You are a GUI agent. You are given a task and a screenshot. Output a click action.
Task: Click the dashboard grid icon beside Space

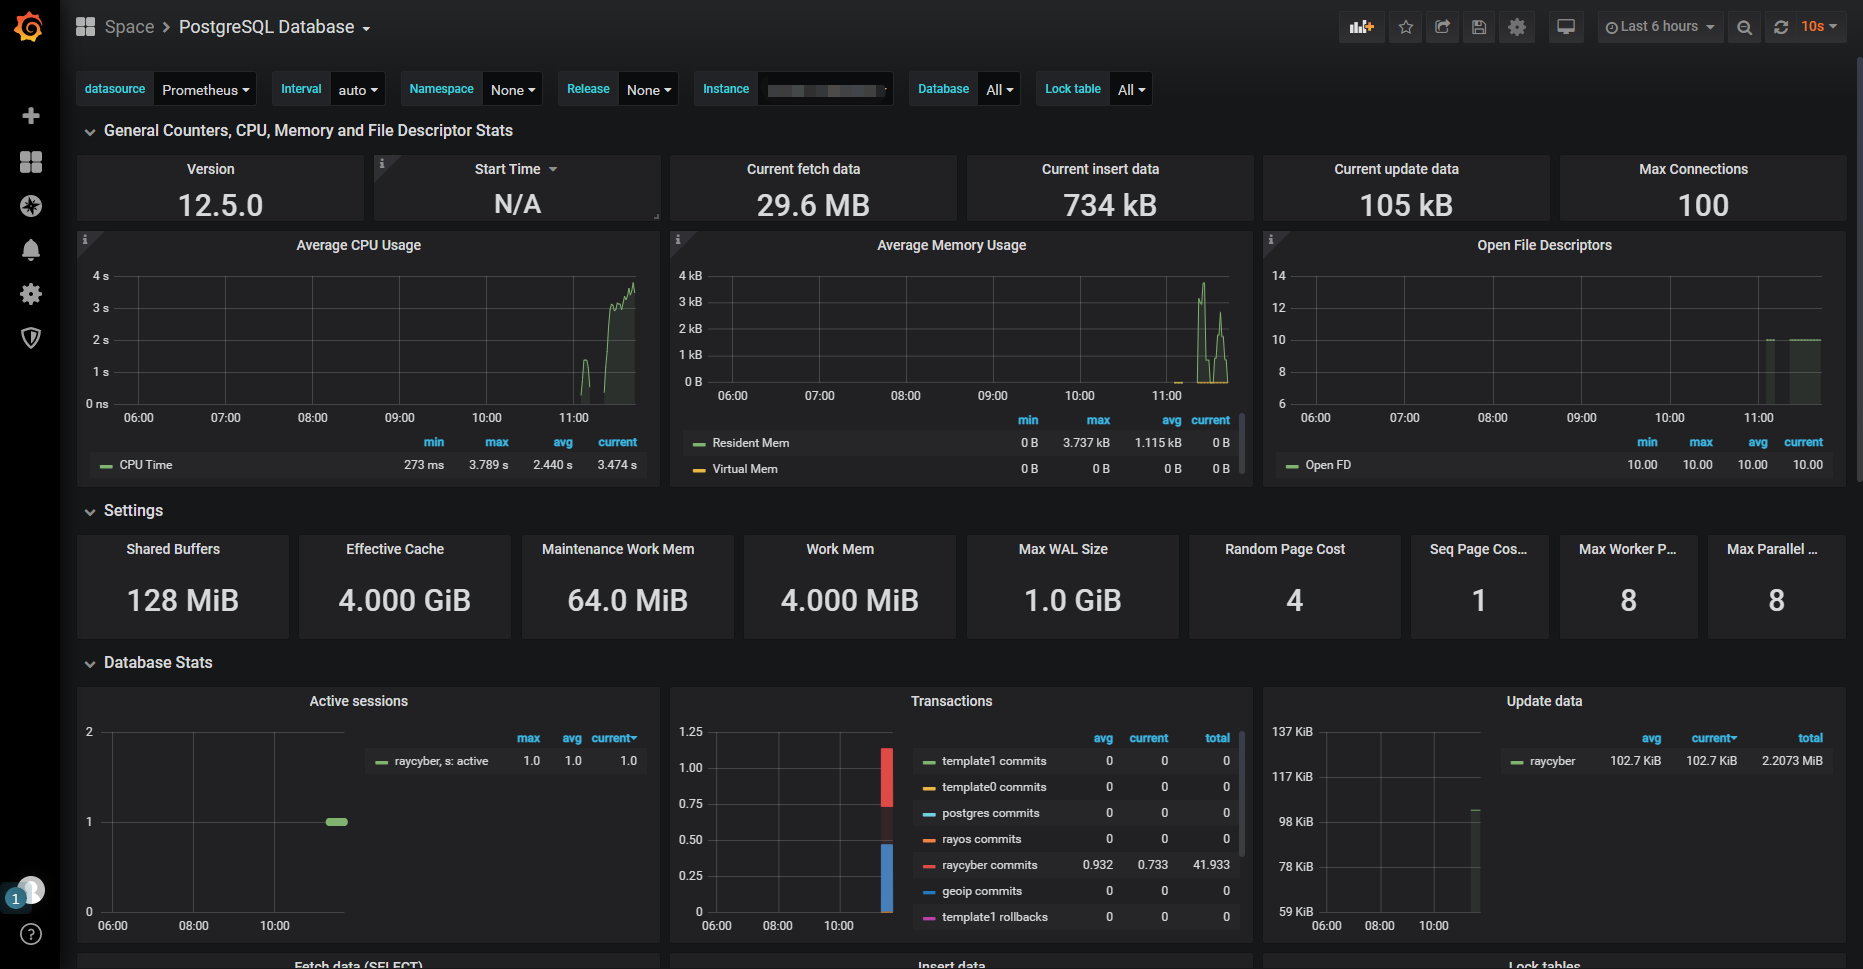[x=86, y=27]
